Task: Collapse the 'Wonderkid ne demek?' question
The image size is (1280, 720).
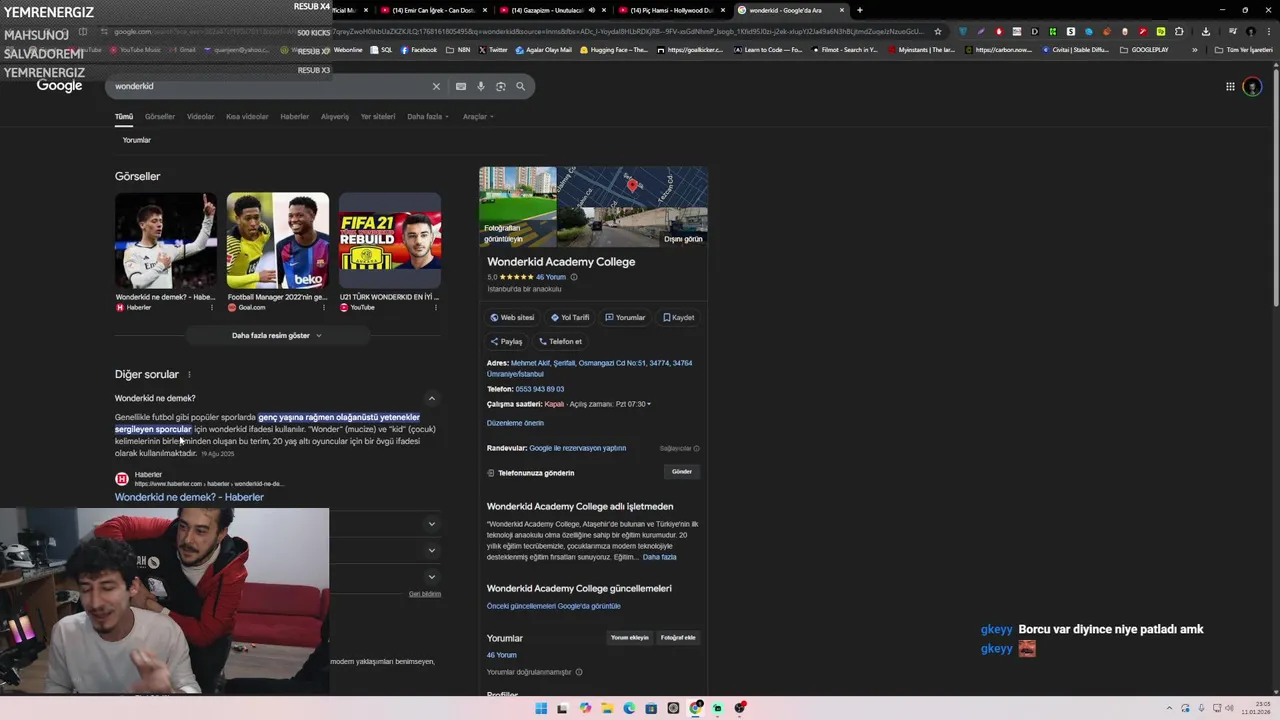Action: pyautogui.click(x=431, y=399)
